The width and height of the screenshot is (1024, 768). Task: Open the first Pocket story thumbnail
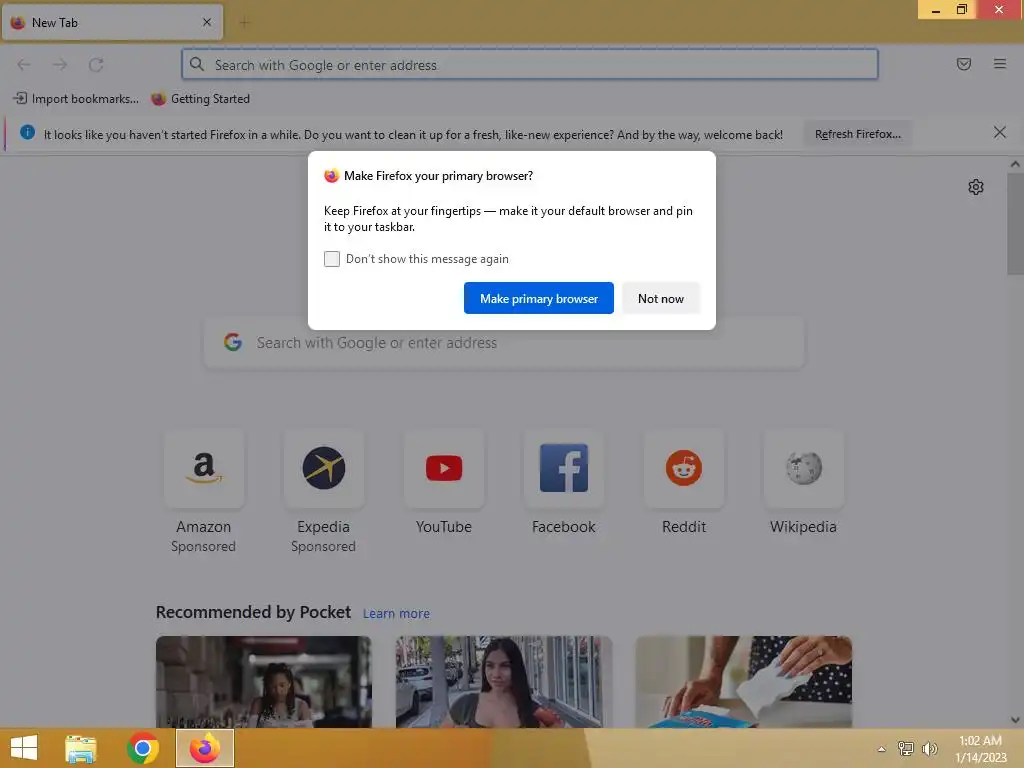tap(264, 682)
